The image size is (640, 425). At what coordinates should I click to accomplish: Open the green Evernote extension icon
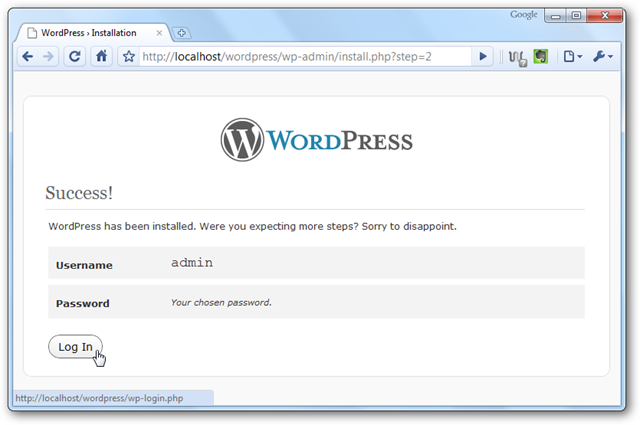coord(541,56)
